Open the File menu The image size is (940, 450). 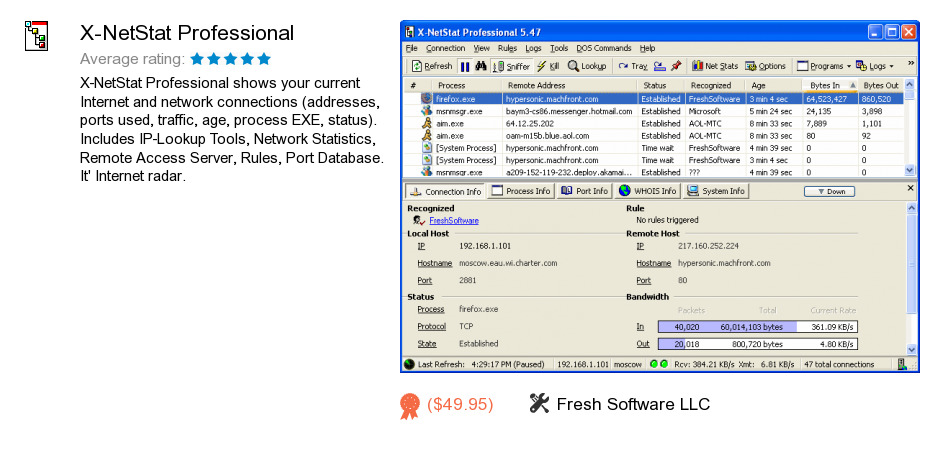(411, 49)
